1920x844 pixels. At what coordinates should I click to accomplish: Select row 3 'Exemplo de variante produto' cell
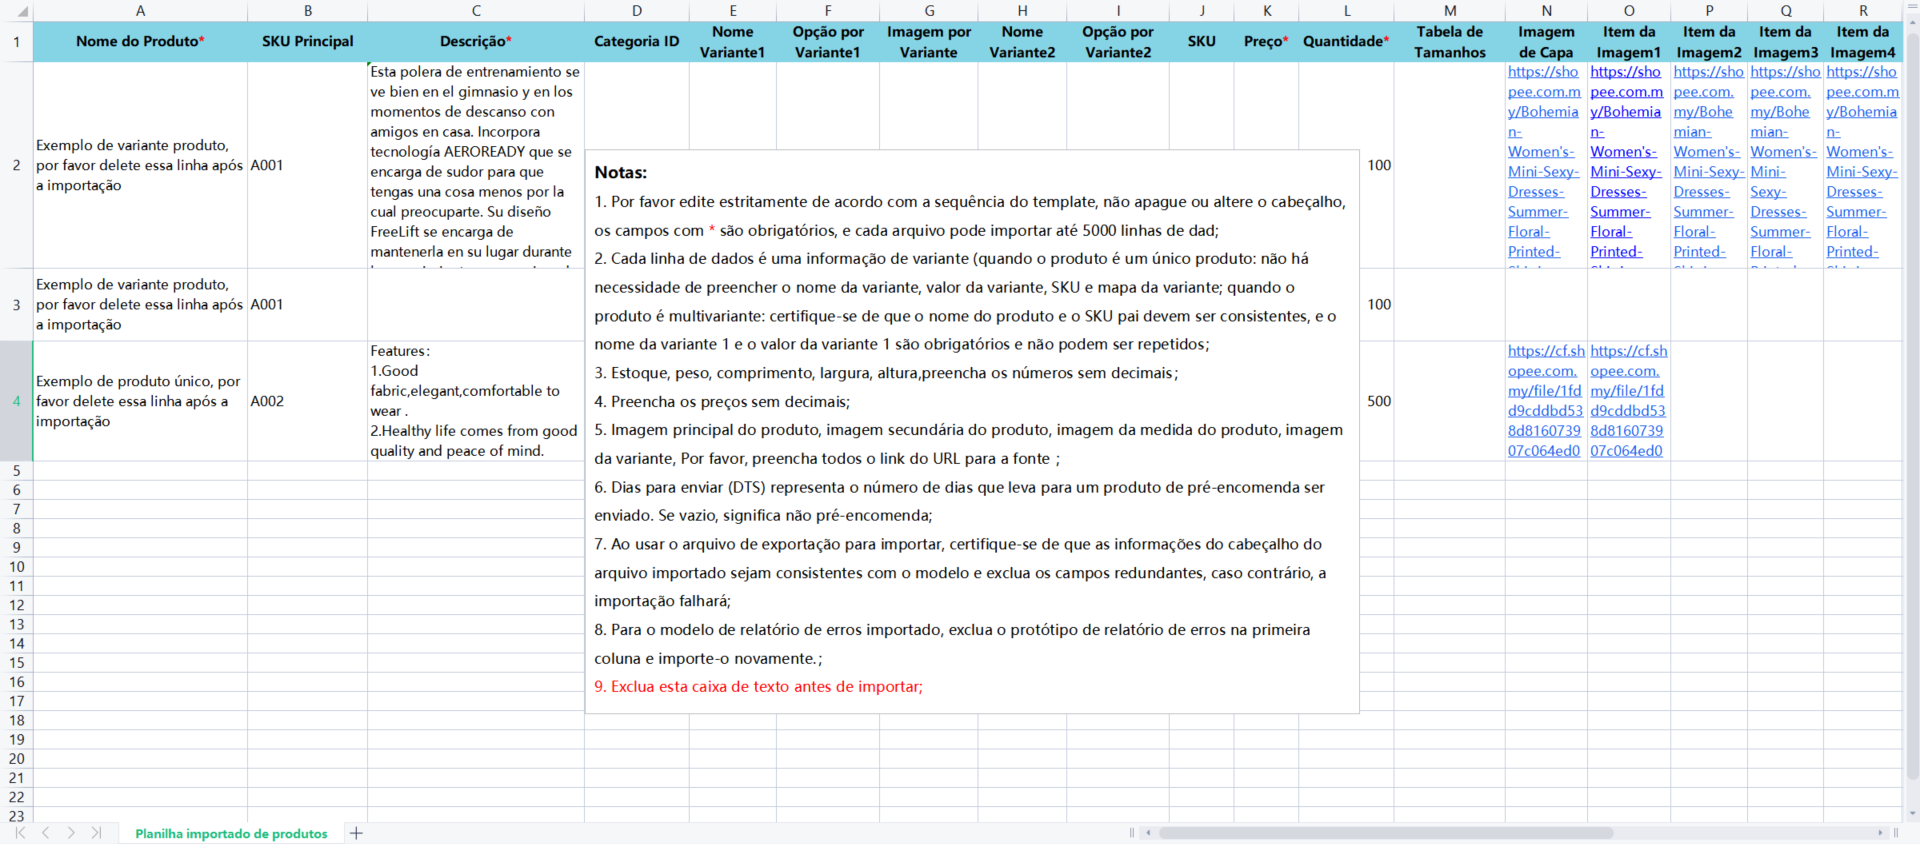click(140, 304)
